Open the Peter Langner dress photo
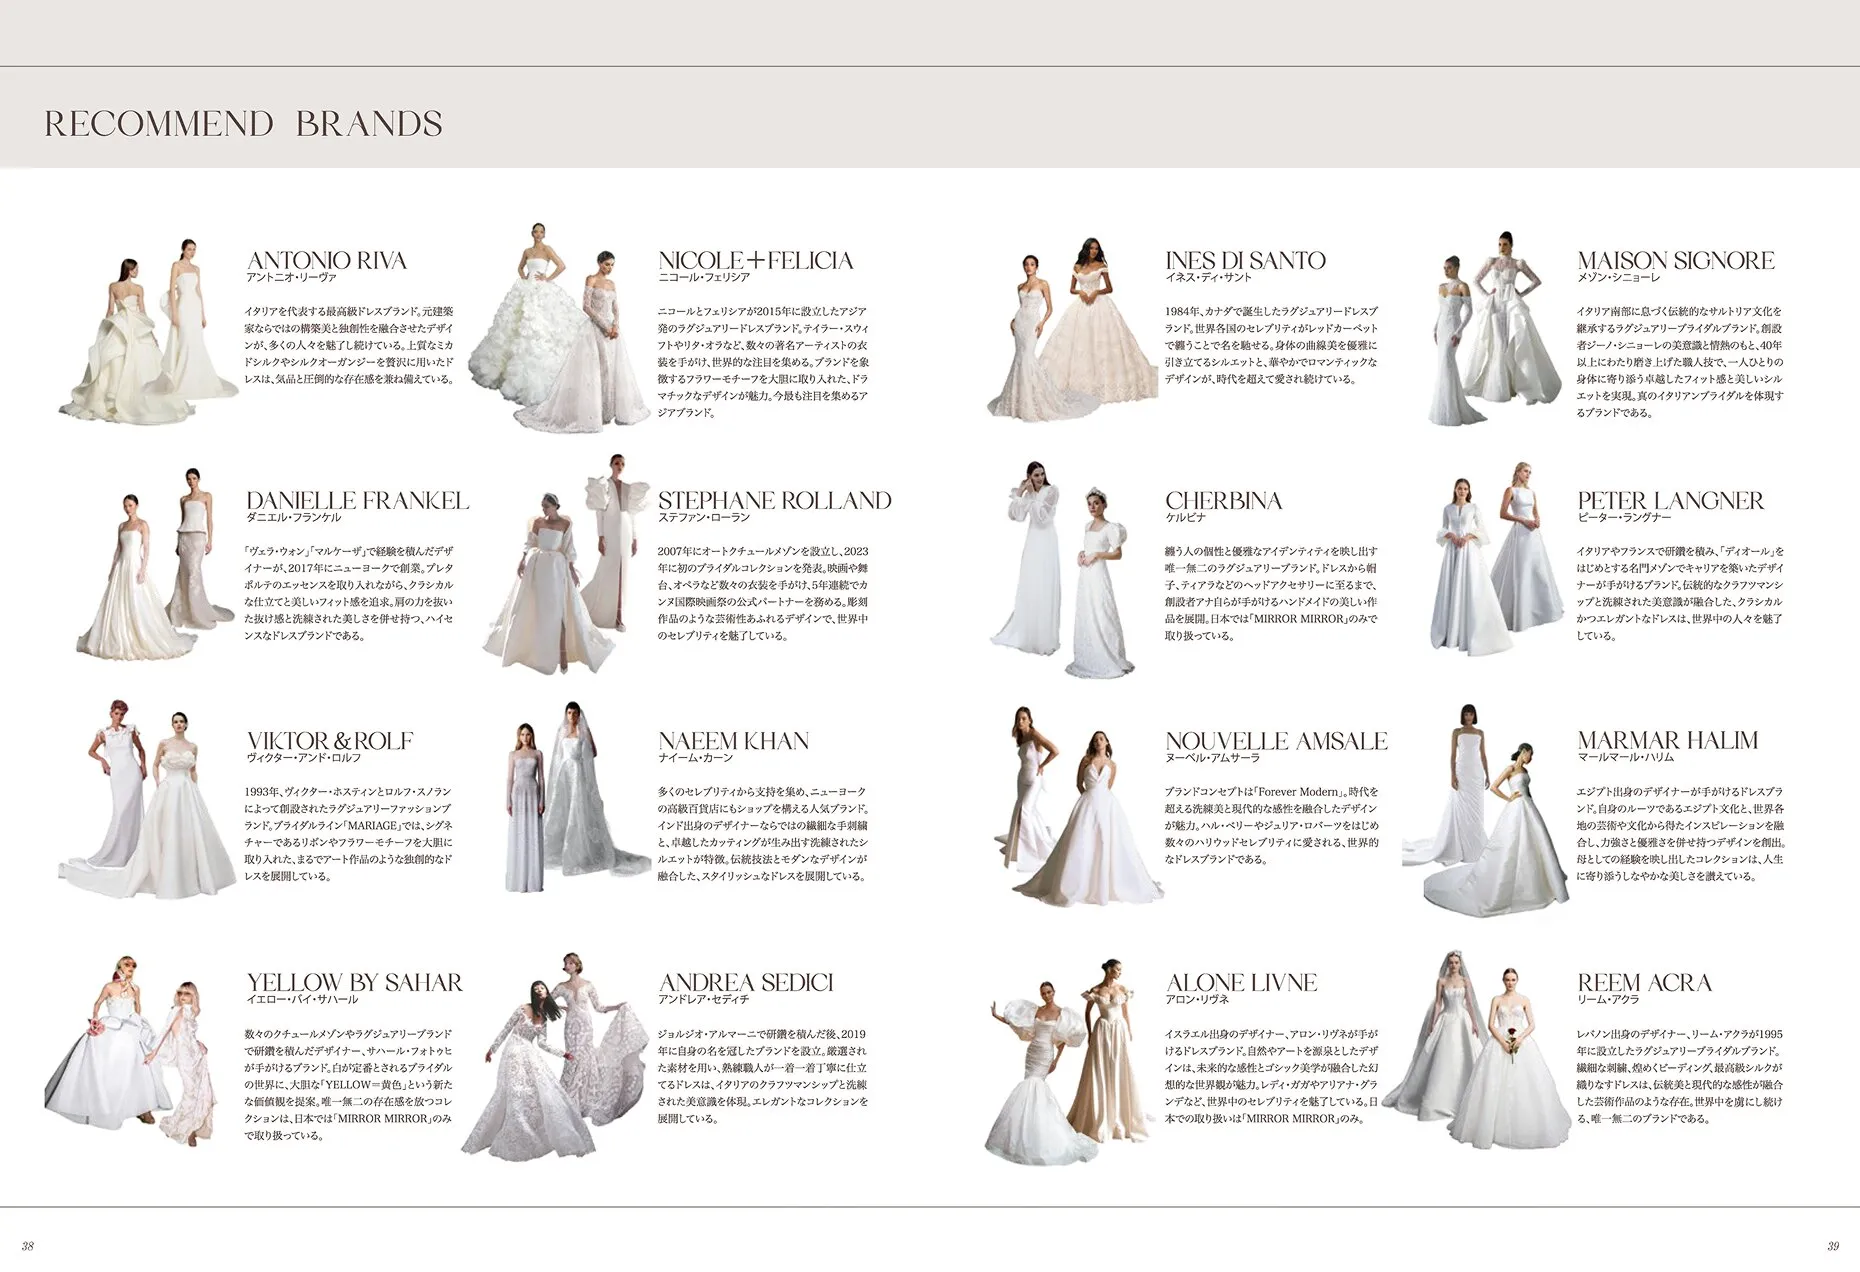This screenshot has width=1860, height=1272. tap(1495, 560)
